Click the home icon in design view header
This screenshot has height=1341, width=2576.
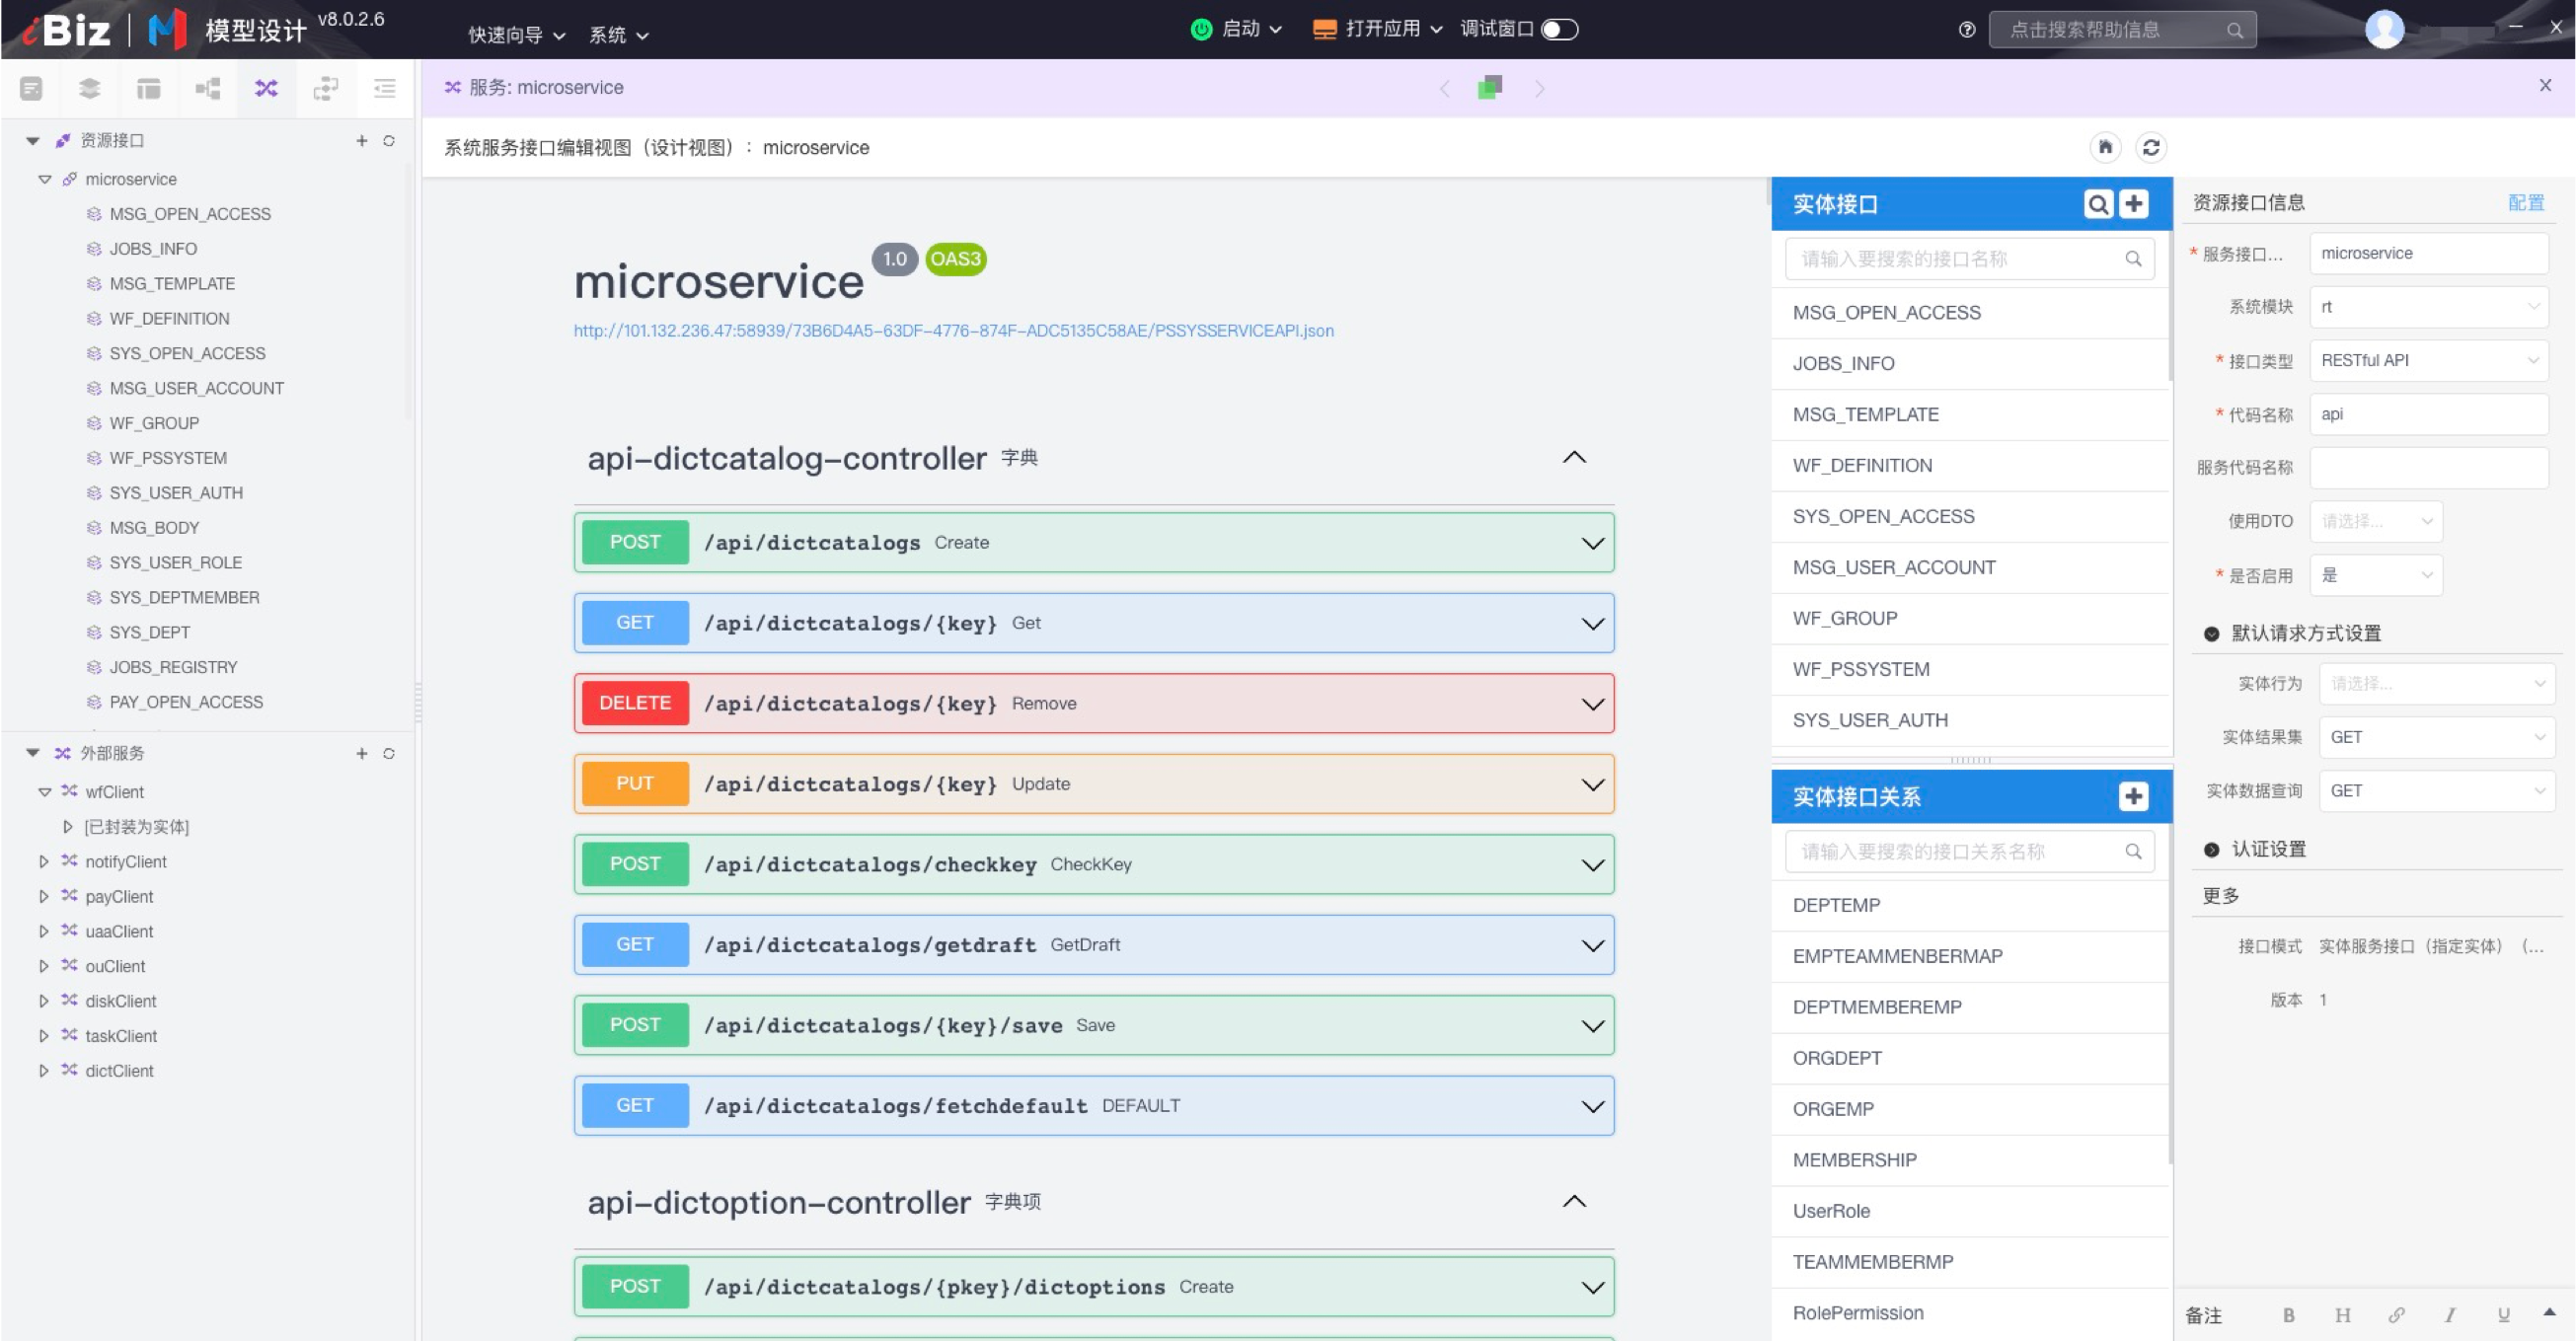(2105, 147)
